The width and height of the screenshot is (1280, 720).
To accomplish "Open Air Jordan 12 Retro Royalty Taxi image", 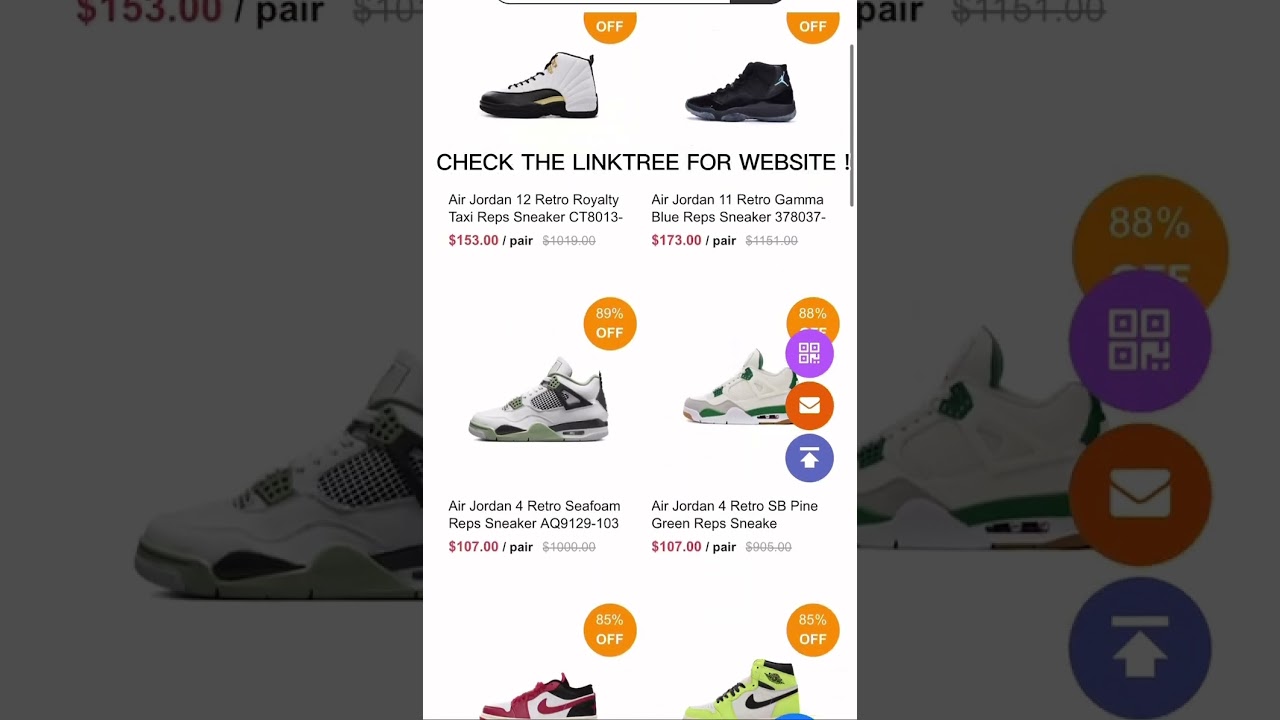I will click(x=539, y=85).
